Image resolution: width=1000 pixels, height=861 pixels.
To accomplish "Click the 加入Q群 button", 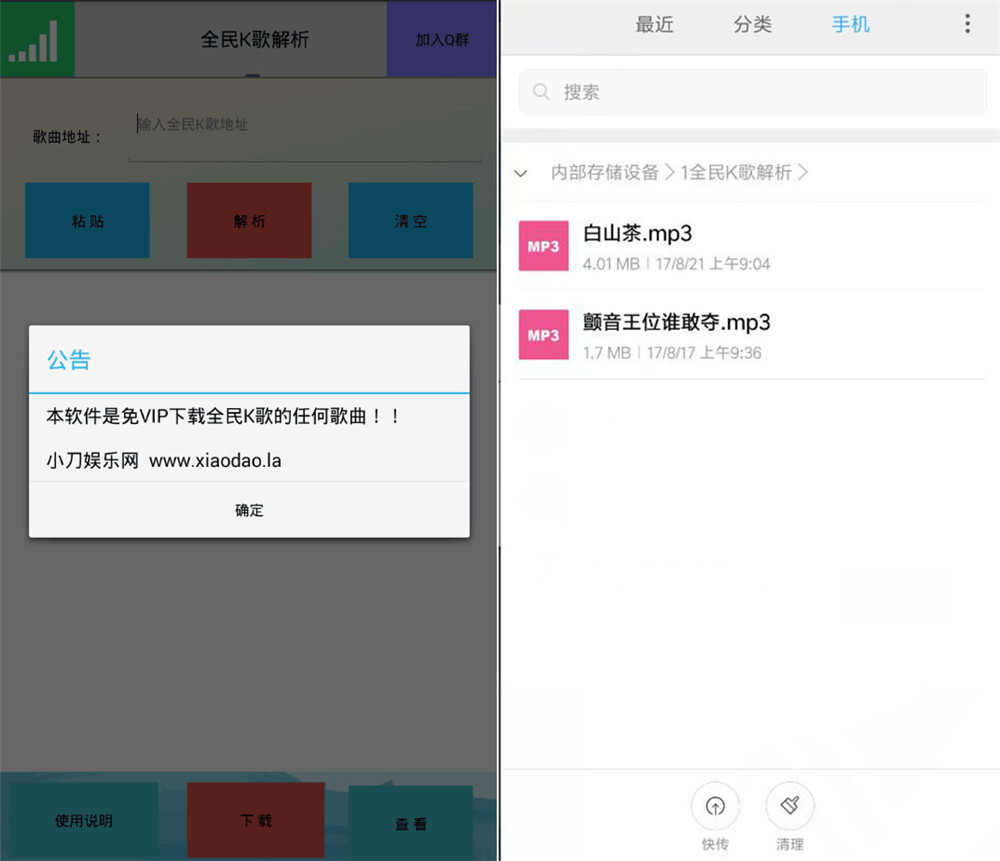I will [x=441, y=40].
